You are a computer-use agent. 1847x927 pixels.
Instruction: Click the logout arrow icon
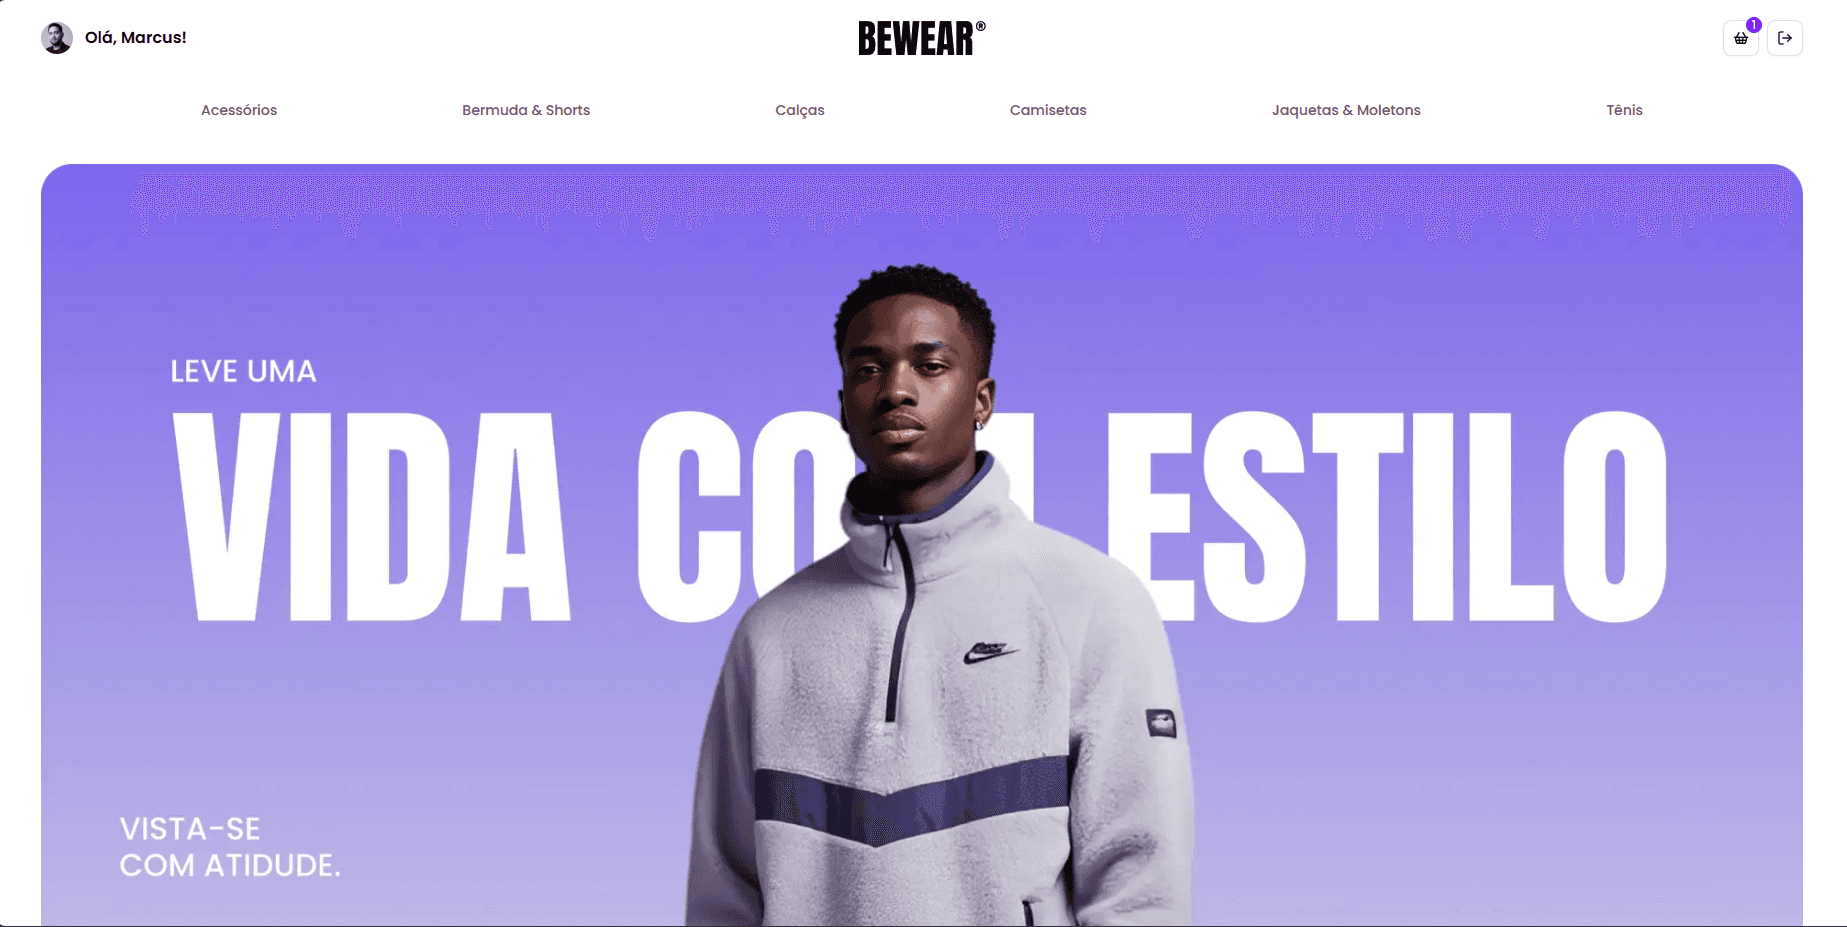click(x=1785, y=38)
